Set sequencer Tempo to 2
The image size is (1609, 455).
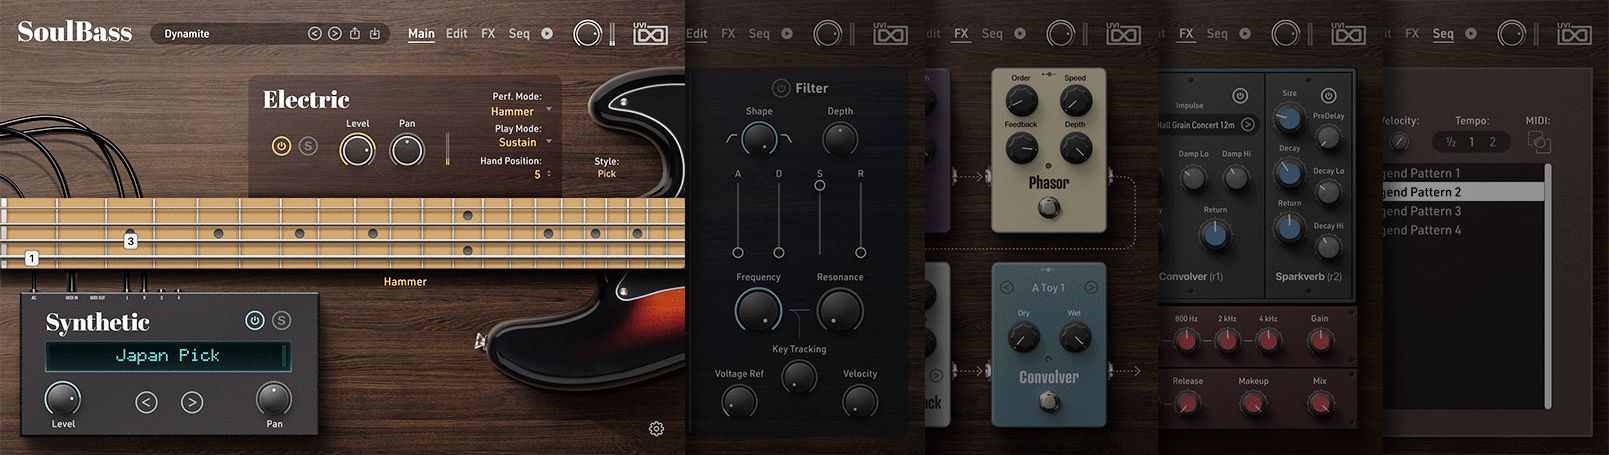pyautogui.click(x=1493, y=142)
